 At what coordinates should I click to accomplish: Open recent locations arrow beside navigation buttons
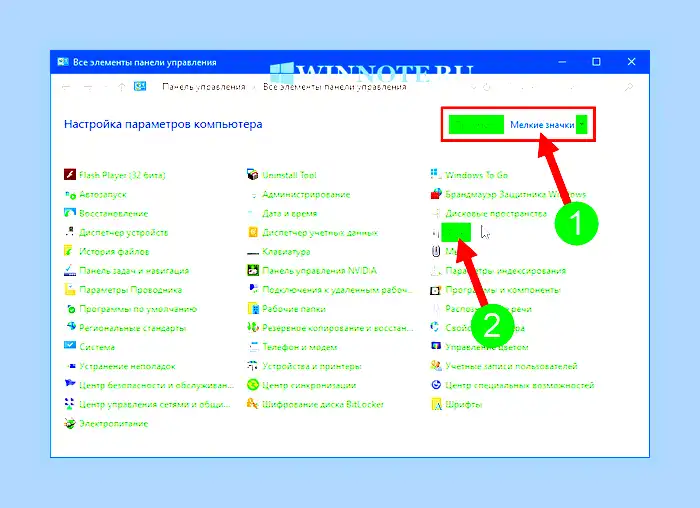106,87
